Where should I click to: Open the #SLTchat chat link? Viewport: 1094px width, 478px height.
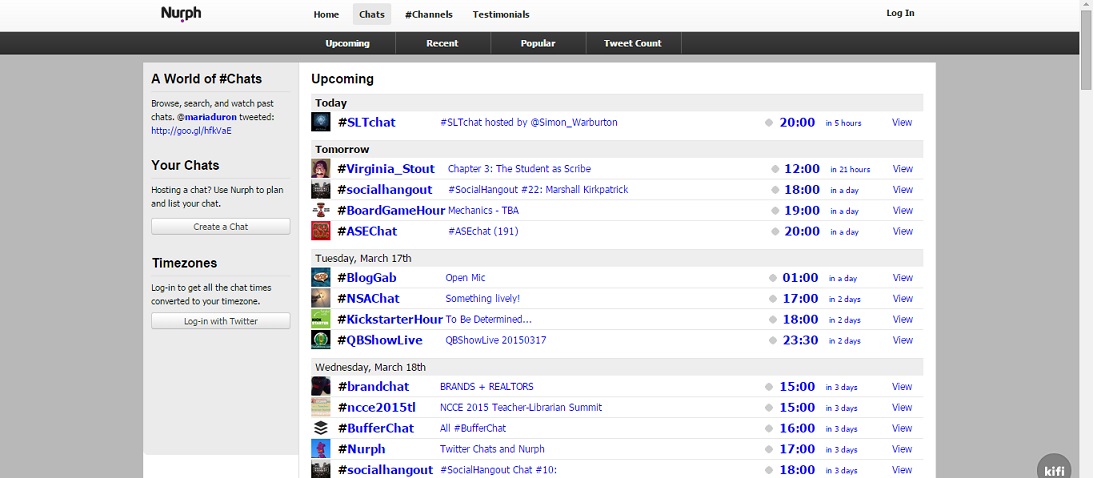pos(366,122)
